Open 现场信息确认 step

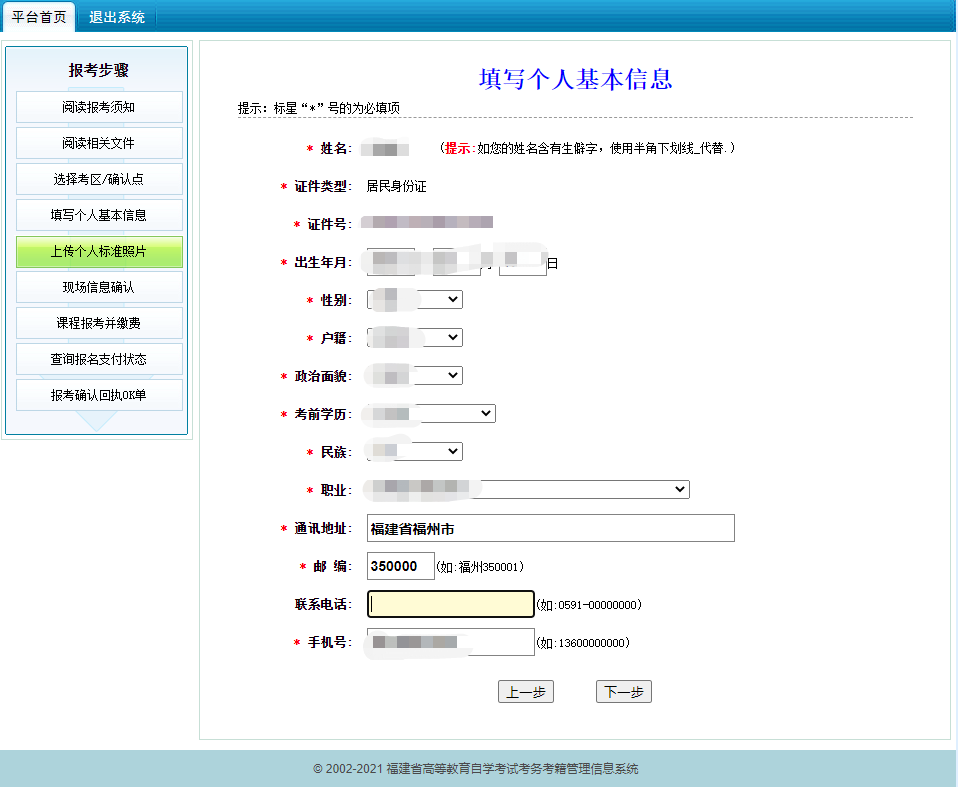point(99,287)
